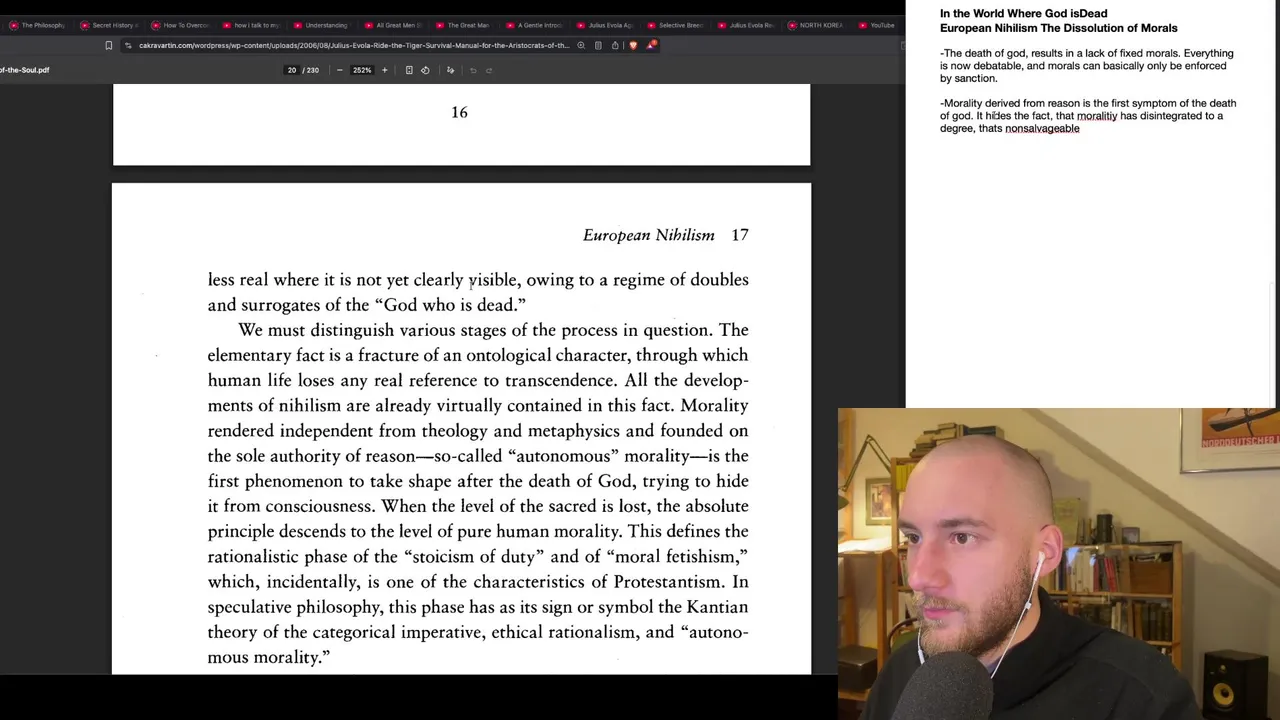Click the "European Nihilism" page header in PDF
The height and width of the screenshot is (720, 1280).
point(649,235)
